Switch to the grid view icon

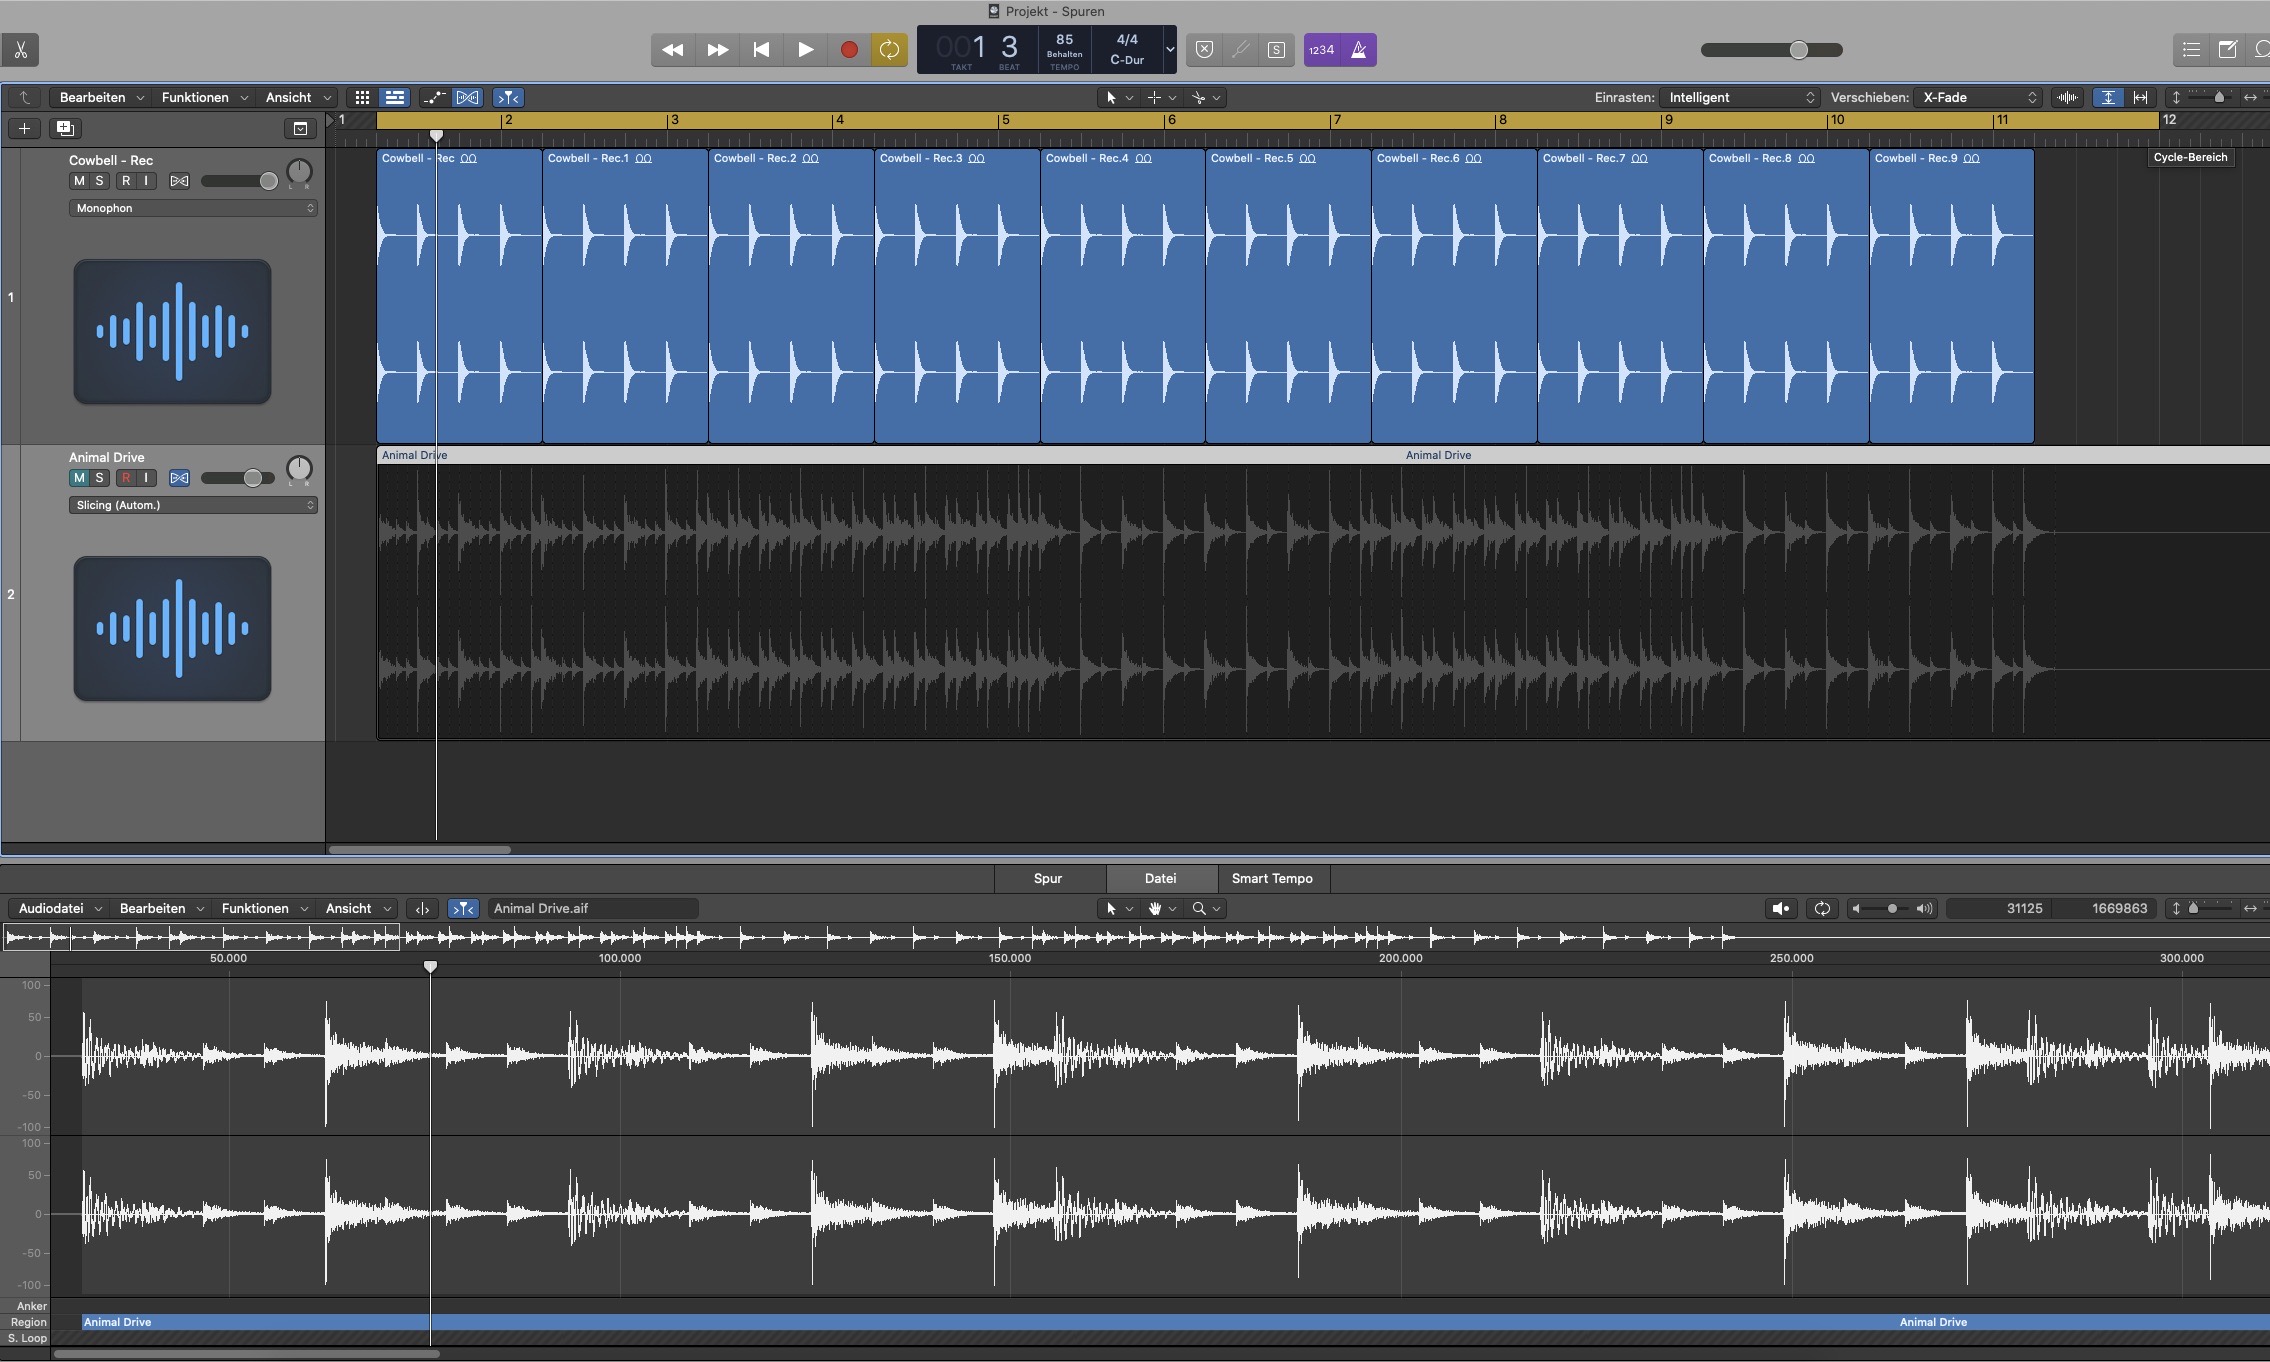362,97
